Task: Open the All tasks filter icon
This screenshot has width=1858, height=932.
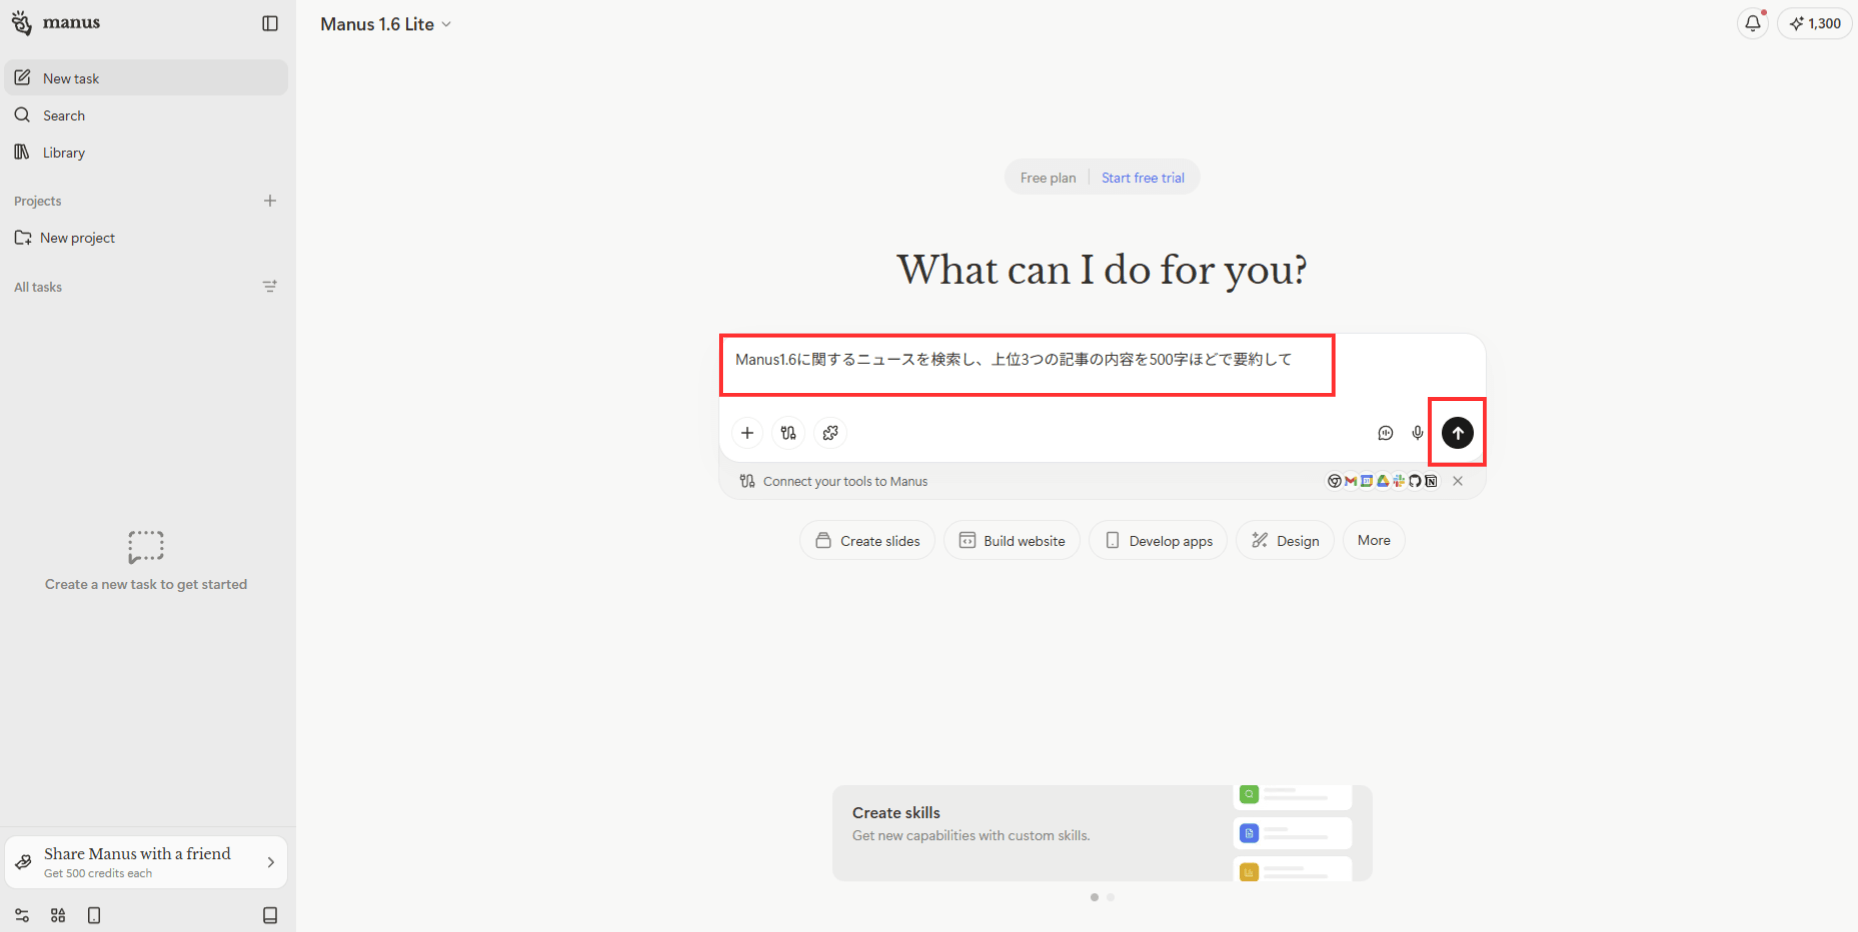Action: [x=270, y=287]
